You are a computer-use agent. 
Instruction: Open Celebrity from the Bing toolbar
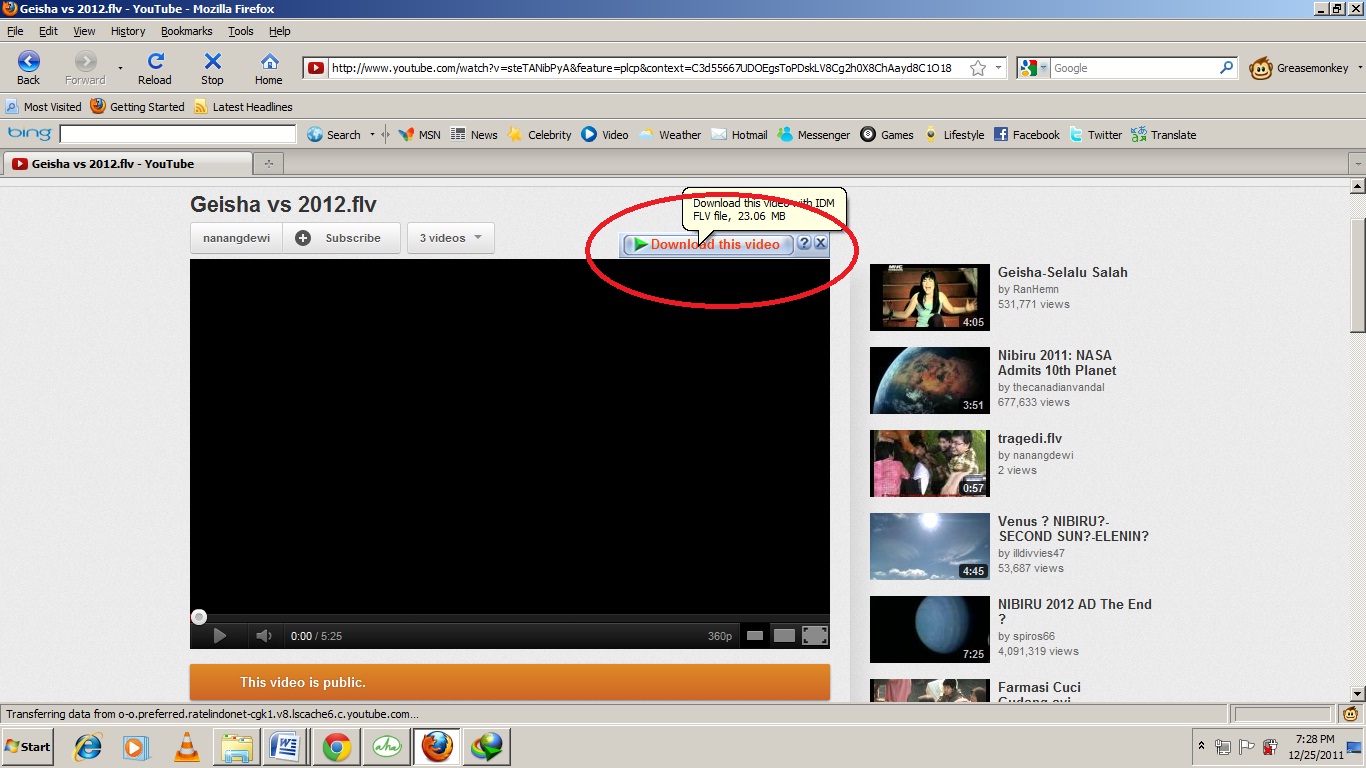coord(539,134)
